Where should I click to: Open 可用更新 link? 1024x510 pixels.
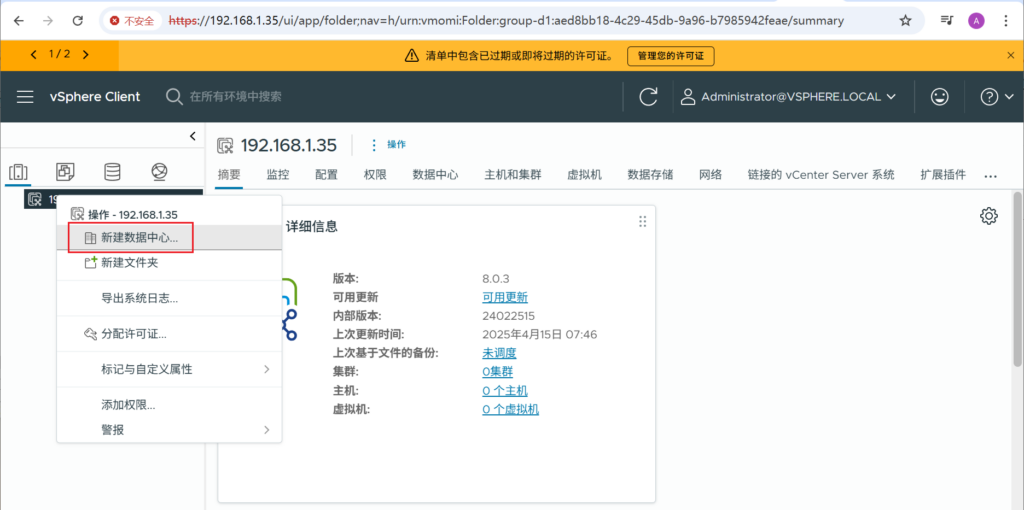[505, 297]
